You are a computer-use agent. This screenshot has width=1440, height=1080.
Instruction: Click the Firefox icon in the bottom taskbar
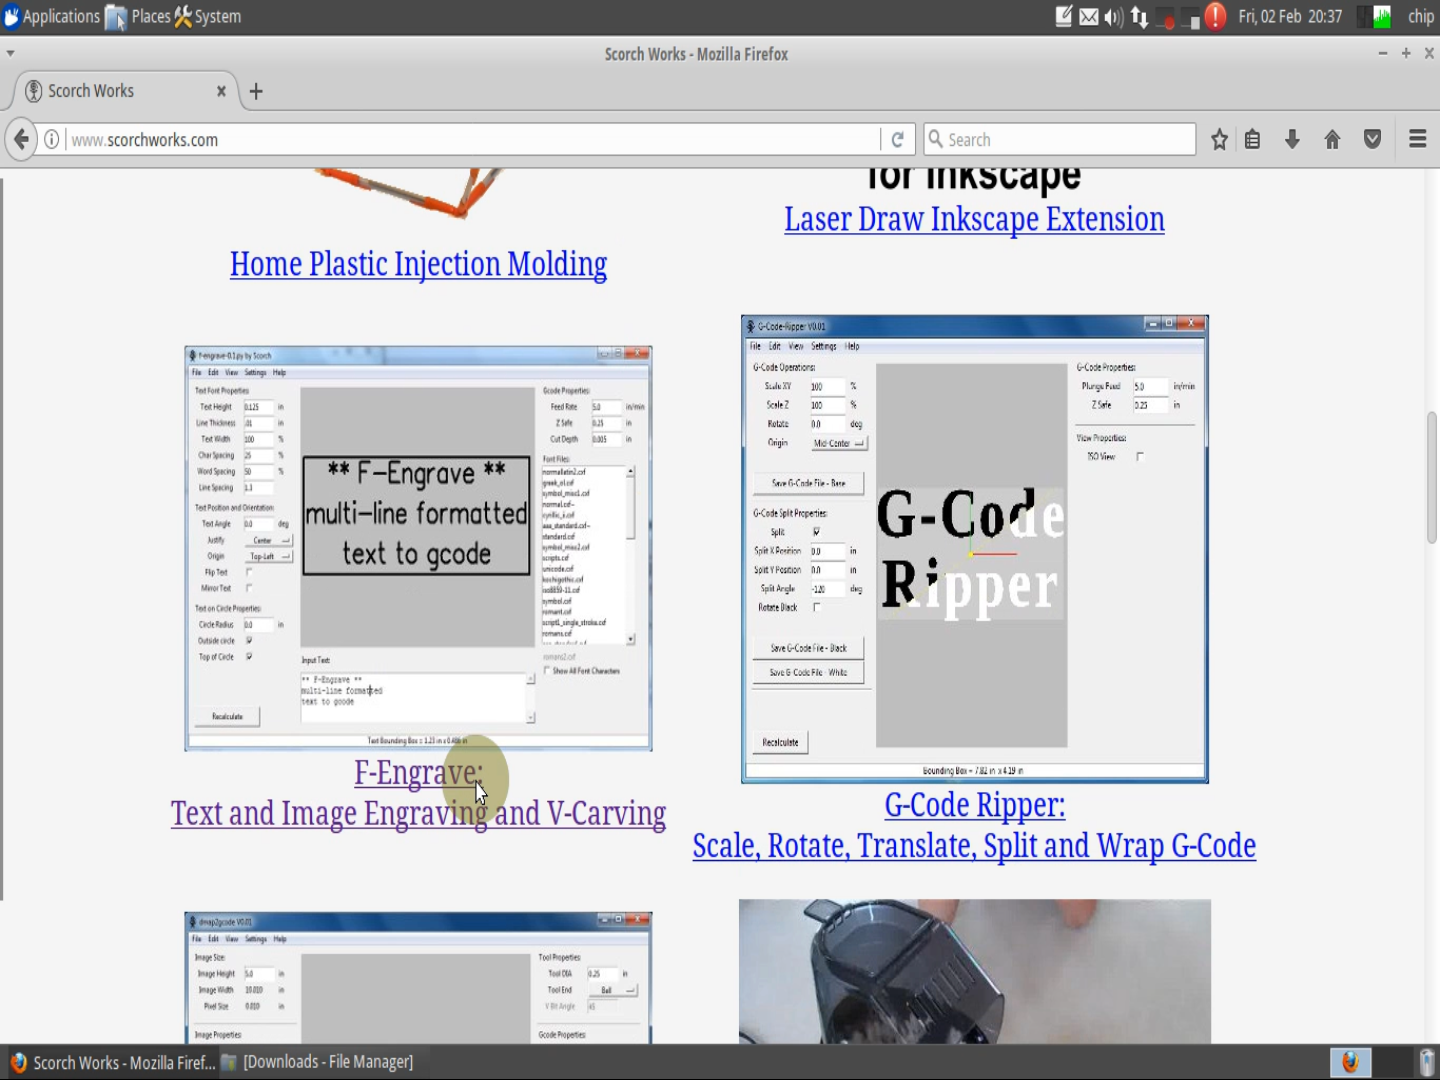click(1351, 1062)
